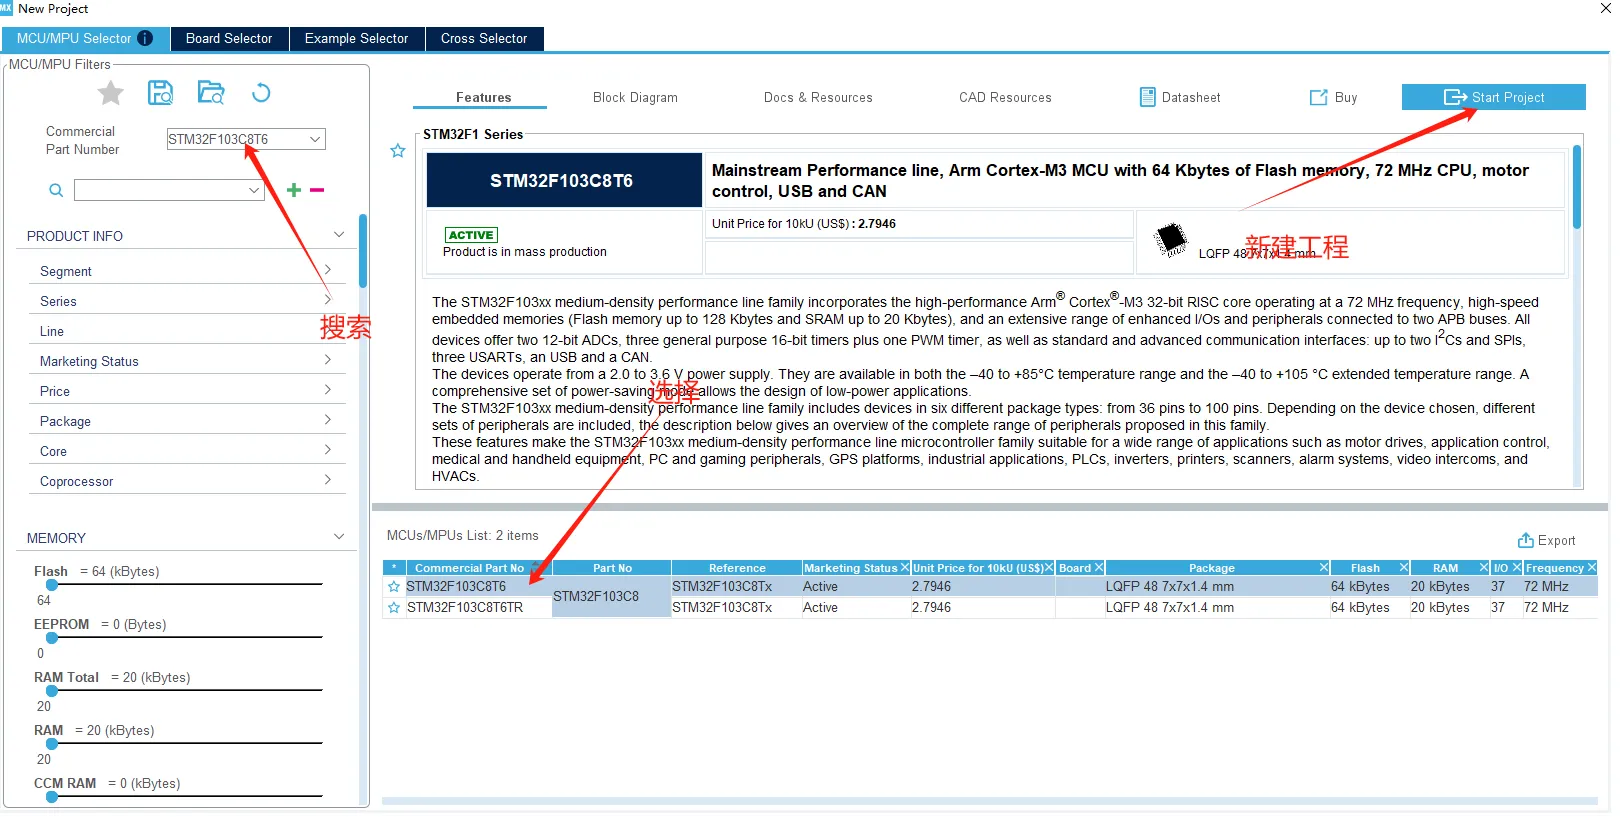This screenshot has height=817, width=1620.
Task: Click the green plus add-search icon
Action: pos(294,190)
